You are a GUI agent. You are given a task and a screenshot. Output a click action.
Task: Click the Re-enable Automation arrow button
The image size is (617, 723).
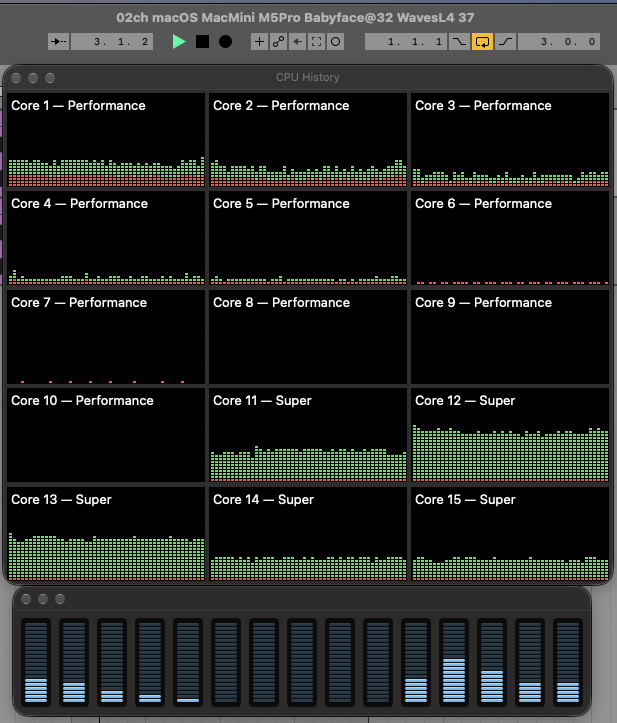click(297, 41)
